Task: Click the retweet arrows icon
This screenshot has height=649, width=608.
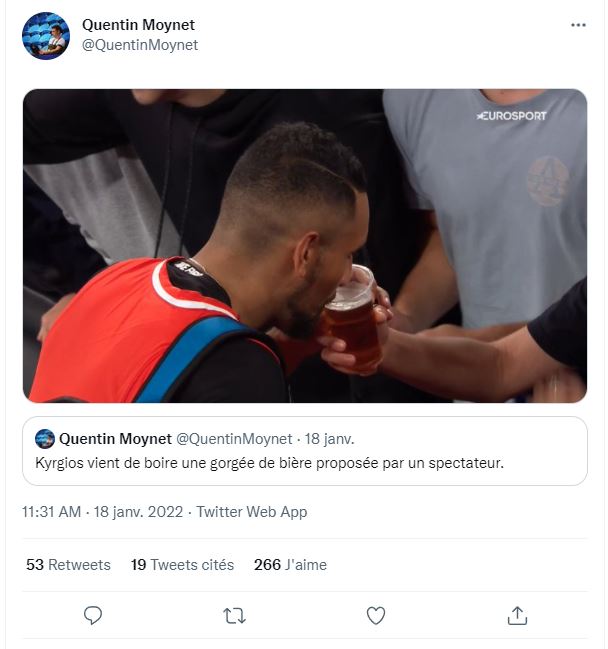Action: click(234, 615)
